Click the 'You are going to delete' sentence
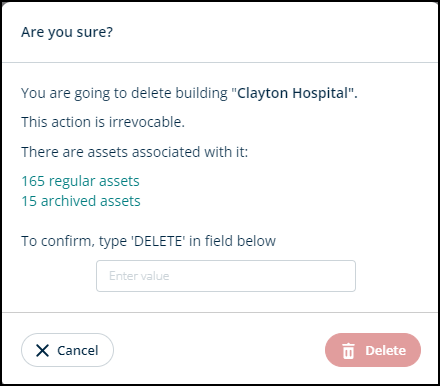The image size is (440, 386). click(189, 93)
